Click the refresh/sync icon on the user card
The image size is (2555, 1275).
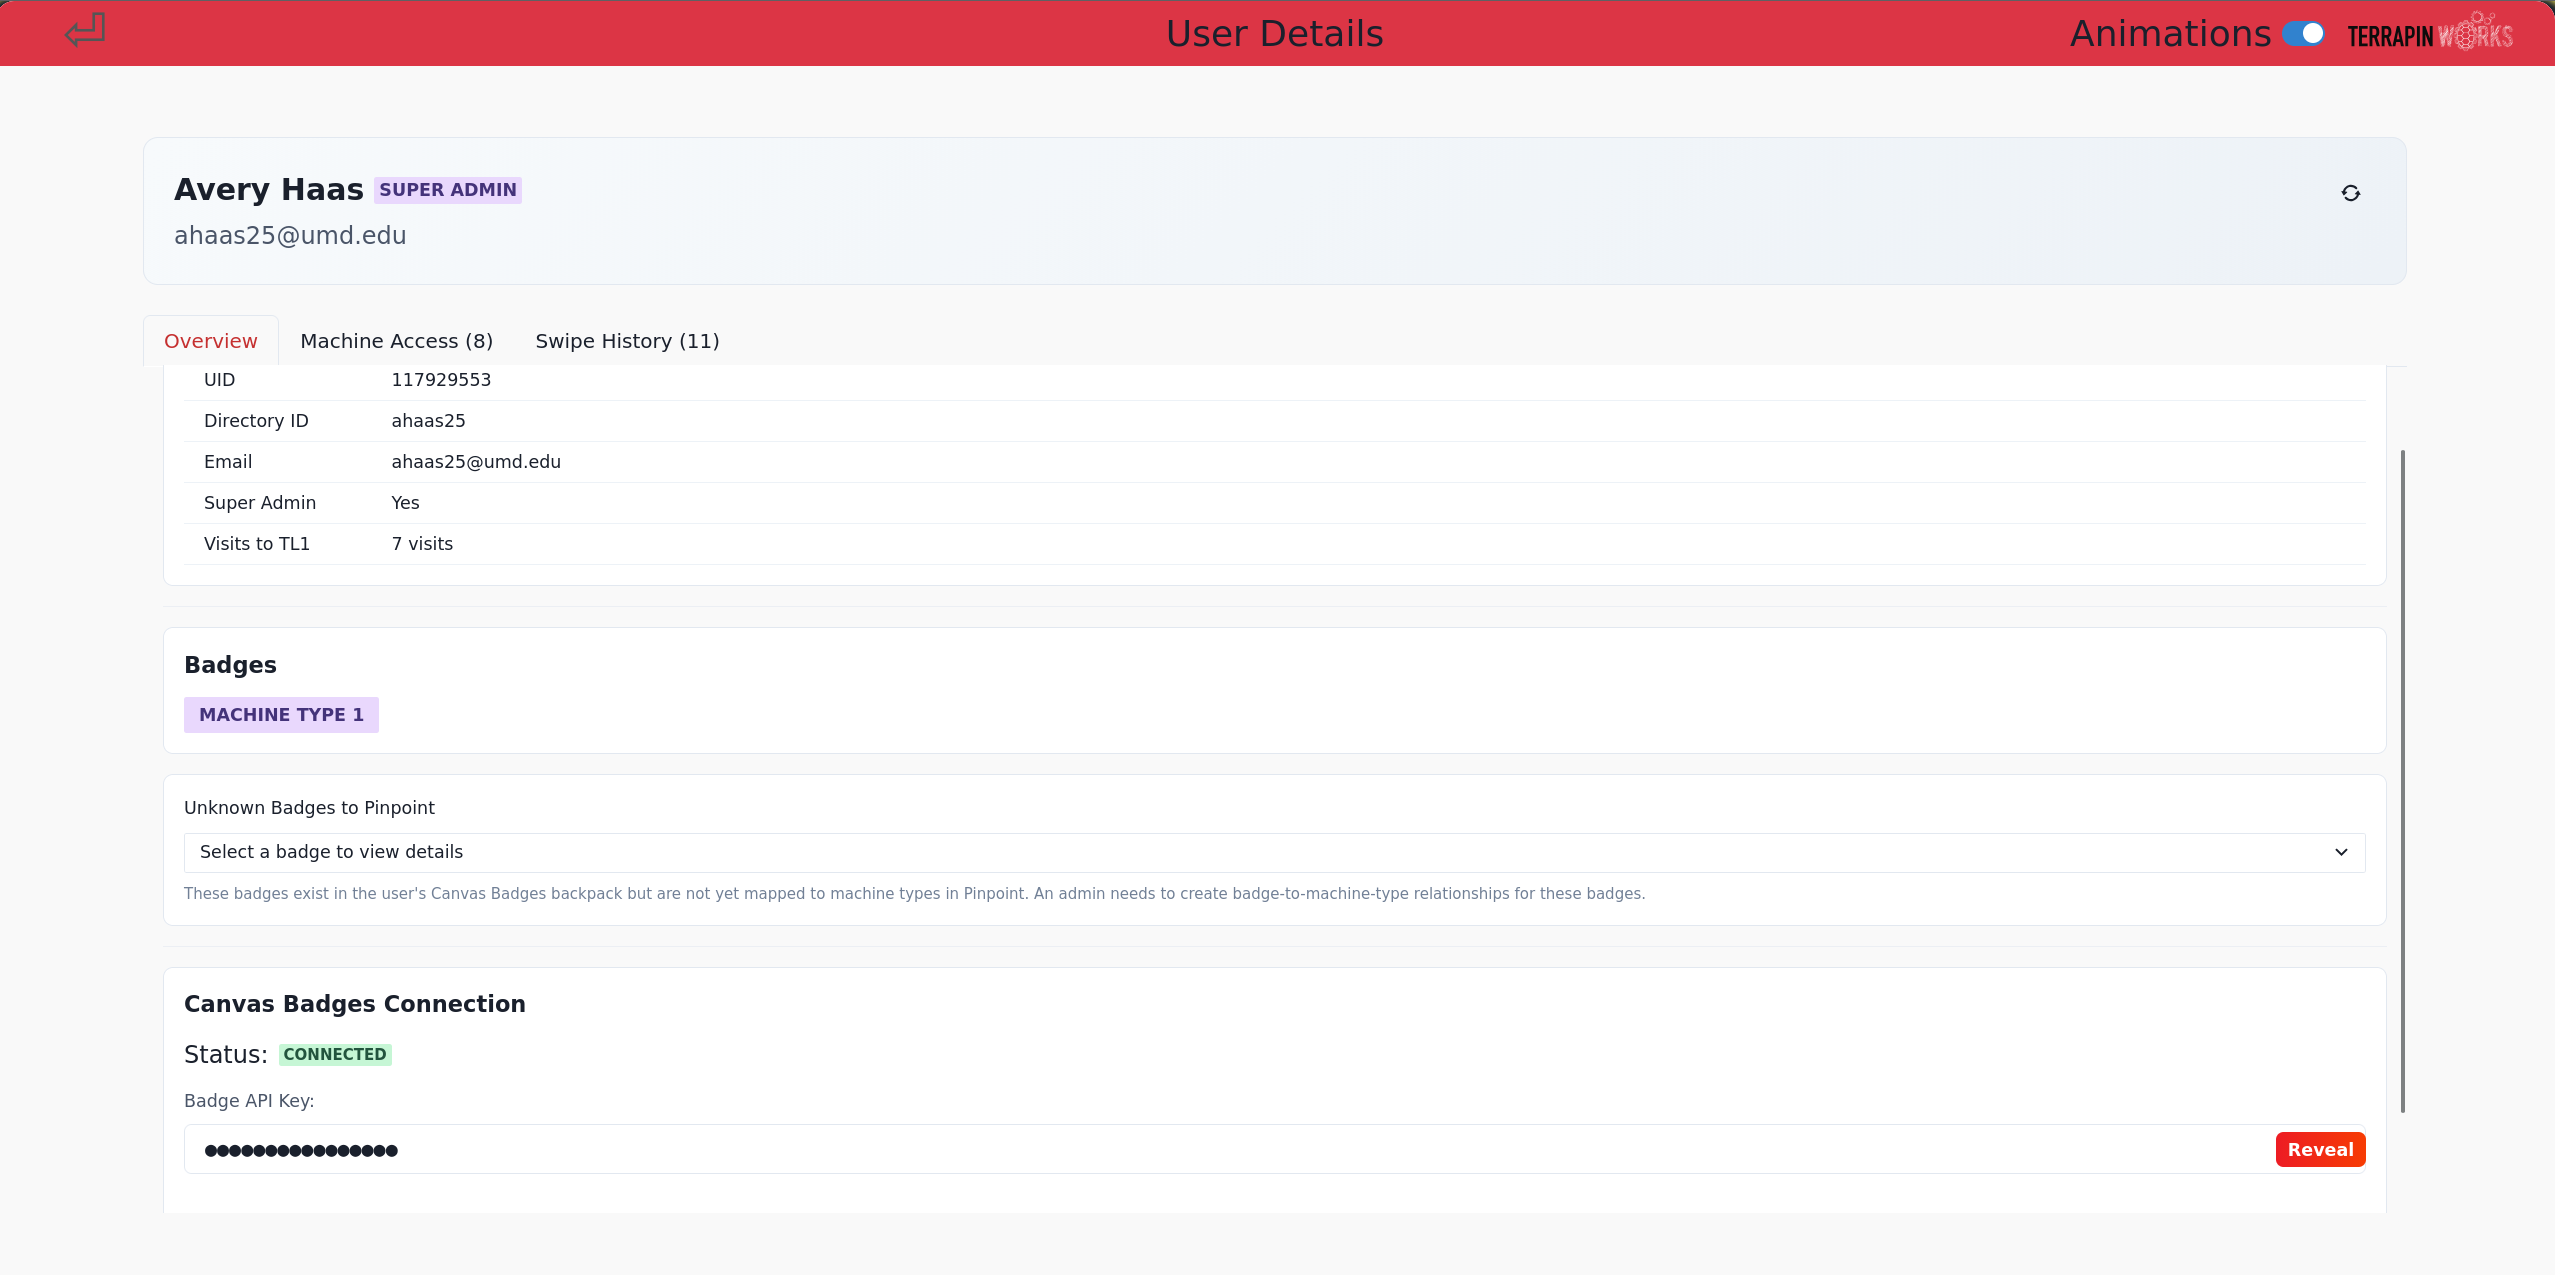pyautogui.click(x=2351, y=192)
